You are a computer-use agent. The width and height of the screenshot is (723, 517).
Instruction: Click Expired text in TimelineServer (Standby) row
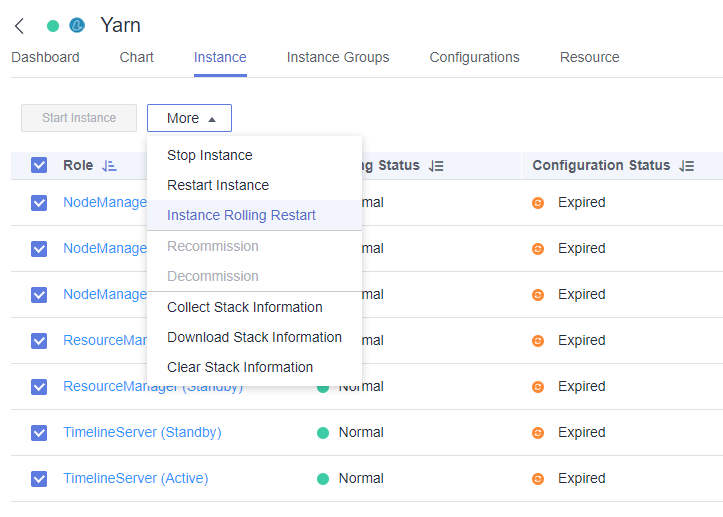point(581,433)
